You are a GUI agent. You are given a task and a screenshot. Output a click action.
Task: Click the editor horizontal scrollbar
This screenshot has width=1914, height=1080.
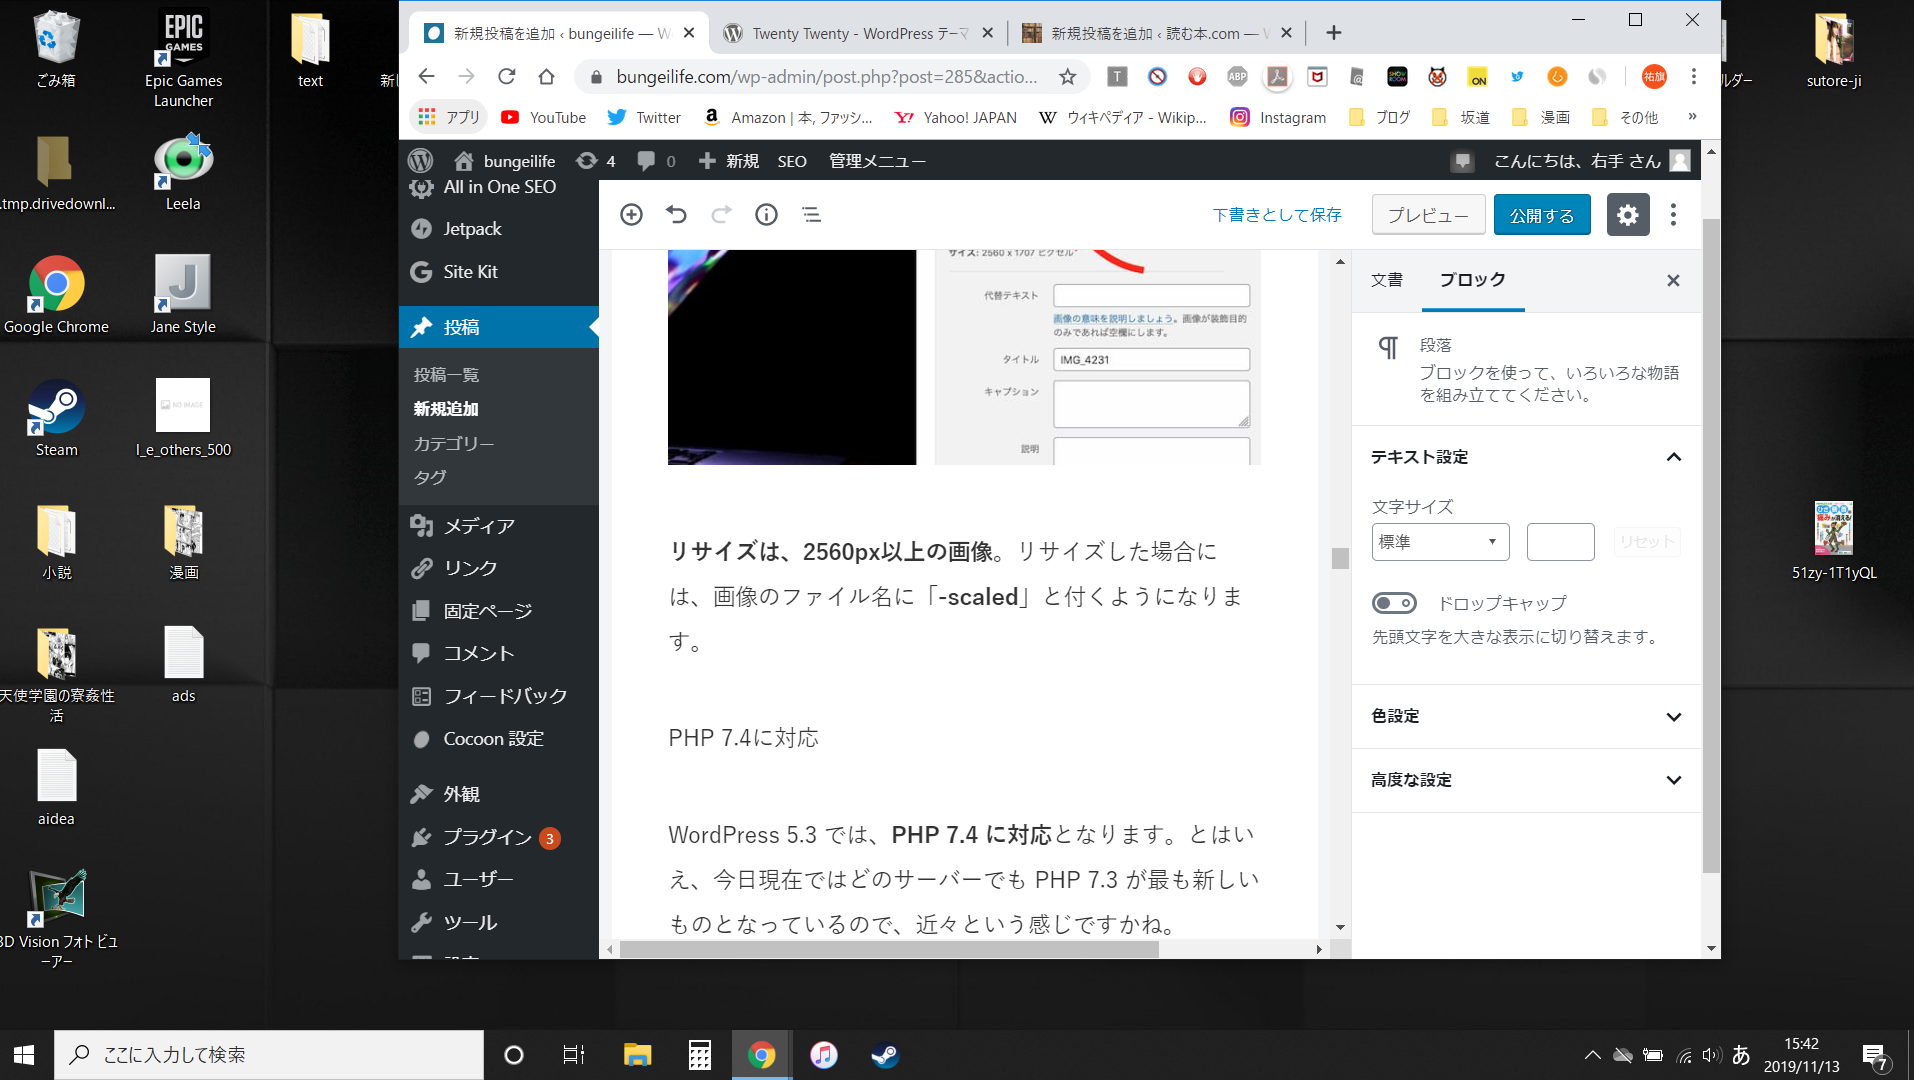(889, 949)
